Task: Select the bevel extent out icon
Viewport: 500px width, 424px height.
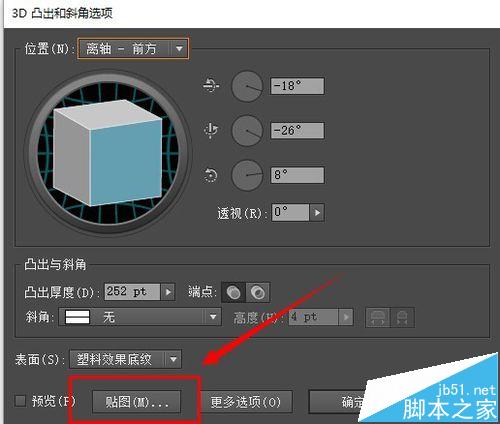Action: pos(378,317)
